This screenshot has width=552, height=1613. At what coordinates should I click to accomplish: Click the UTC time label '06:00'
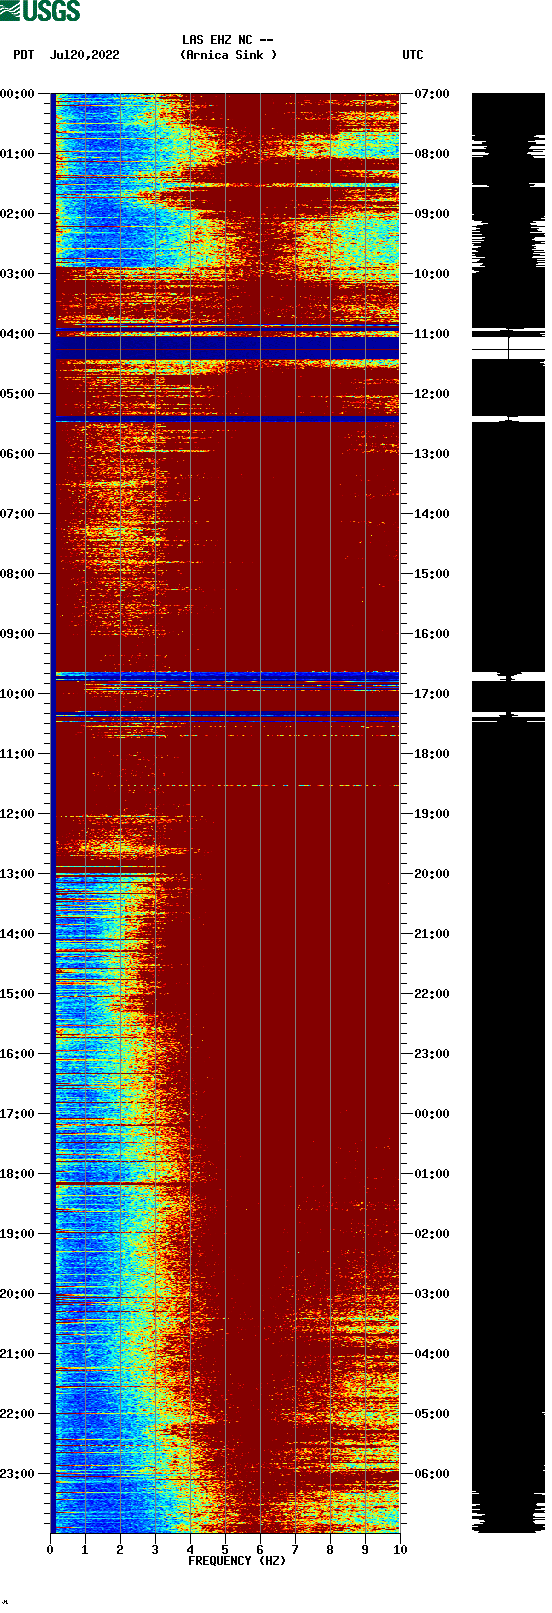point(432,1474)
